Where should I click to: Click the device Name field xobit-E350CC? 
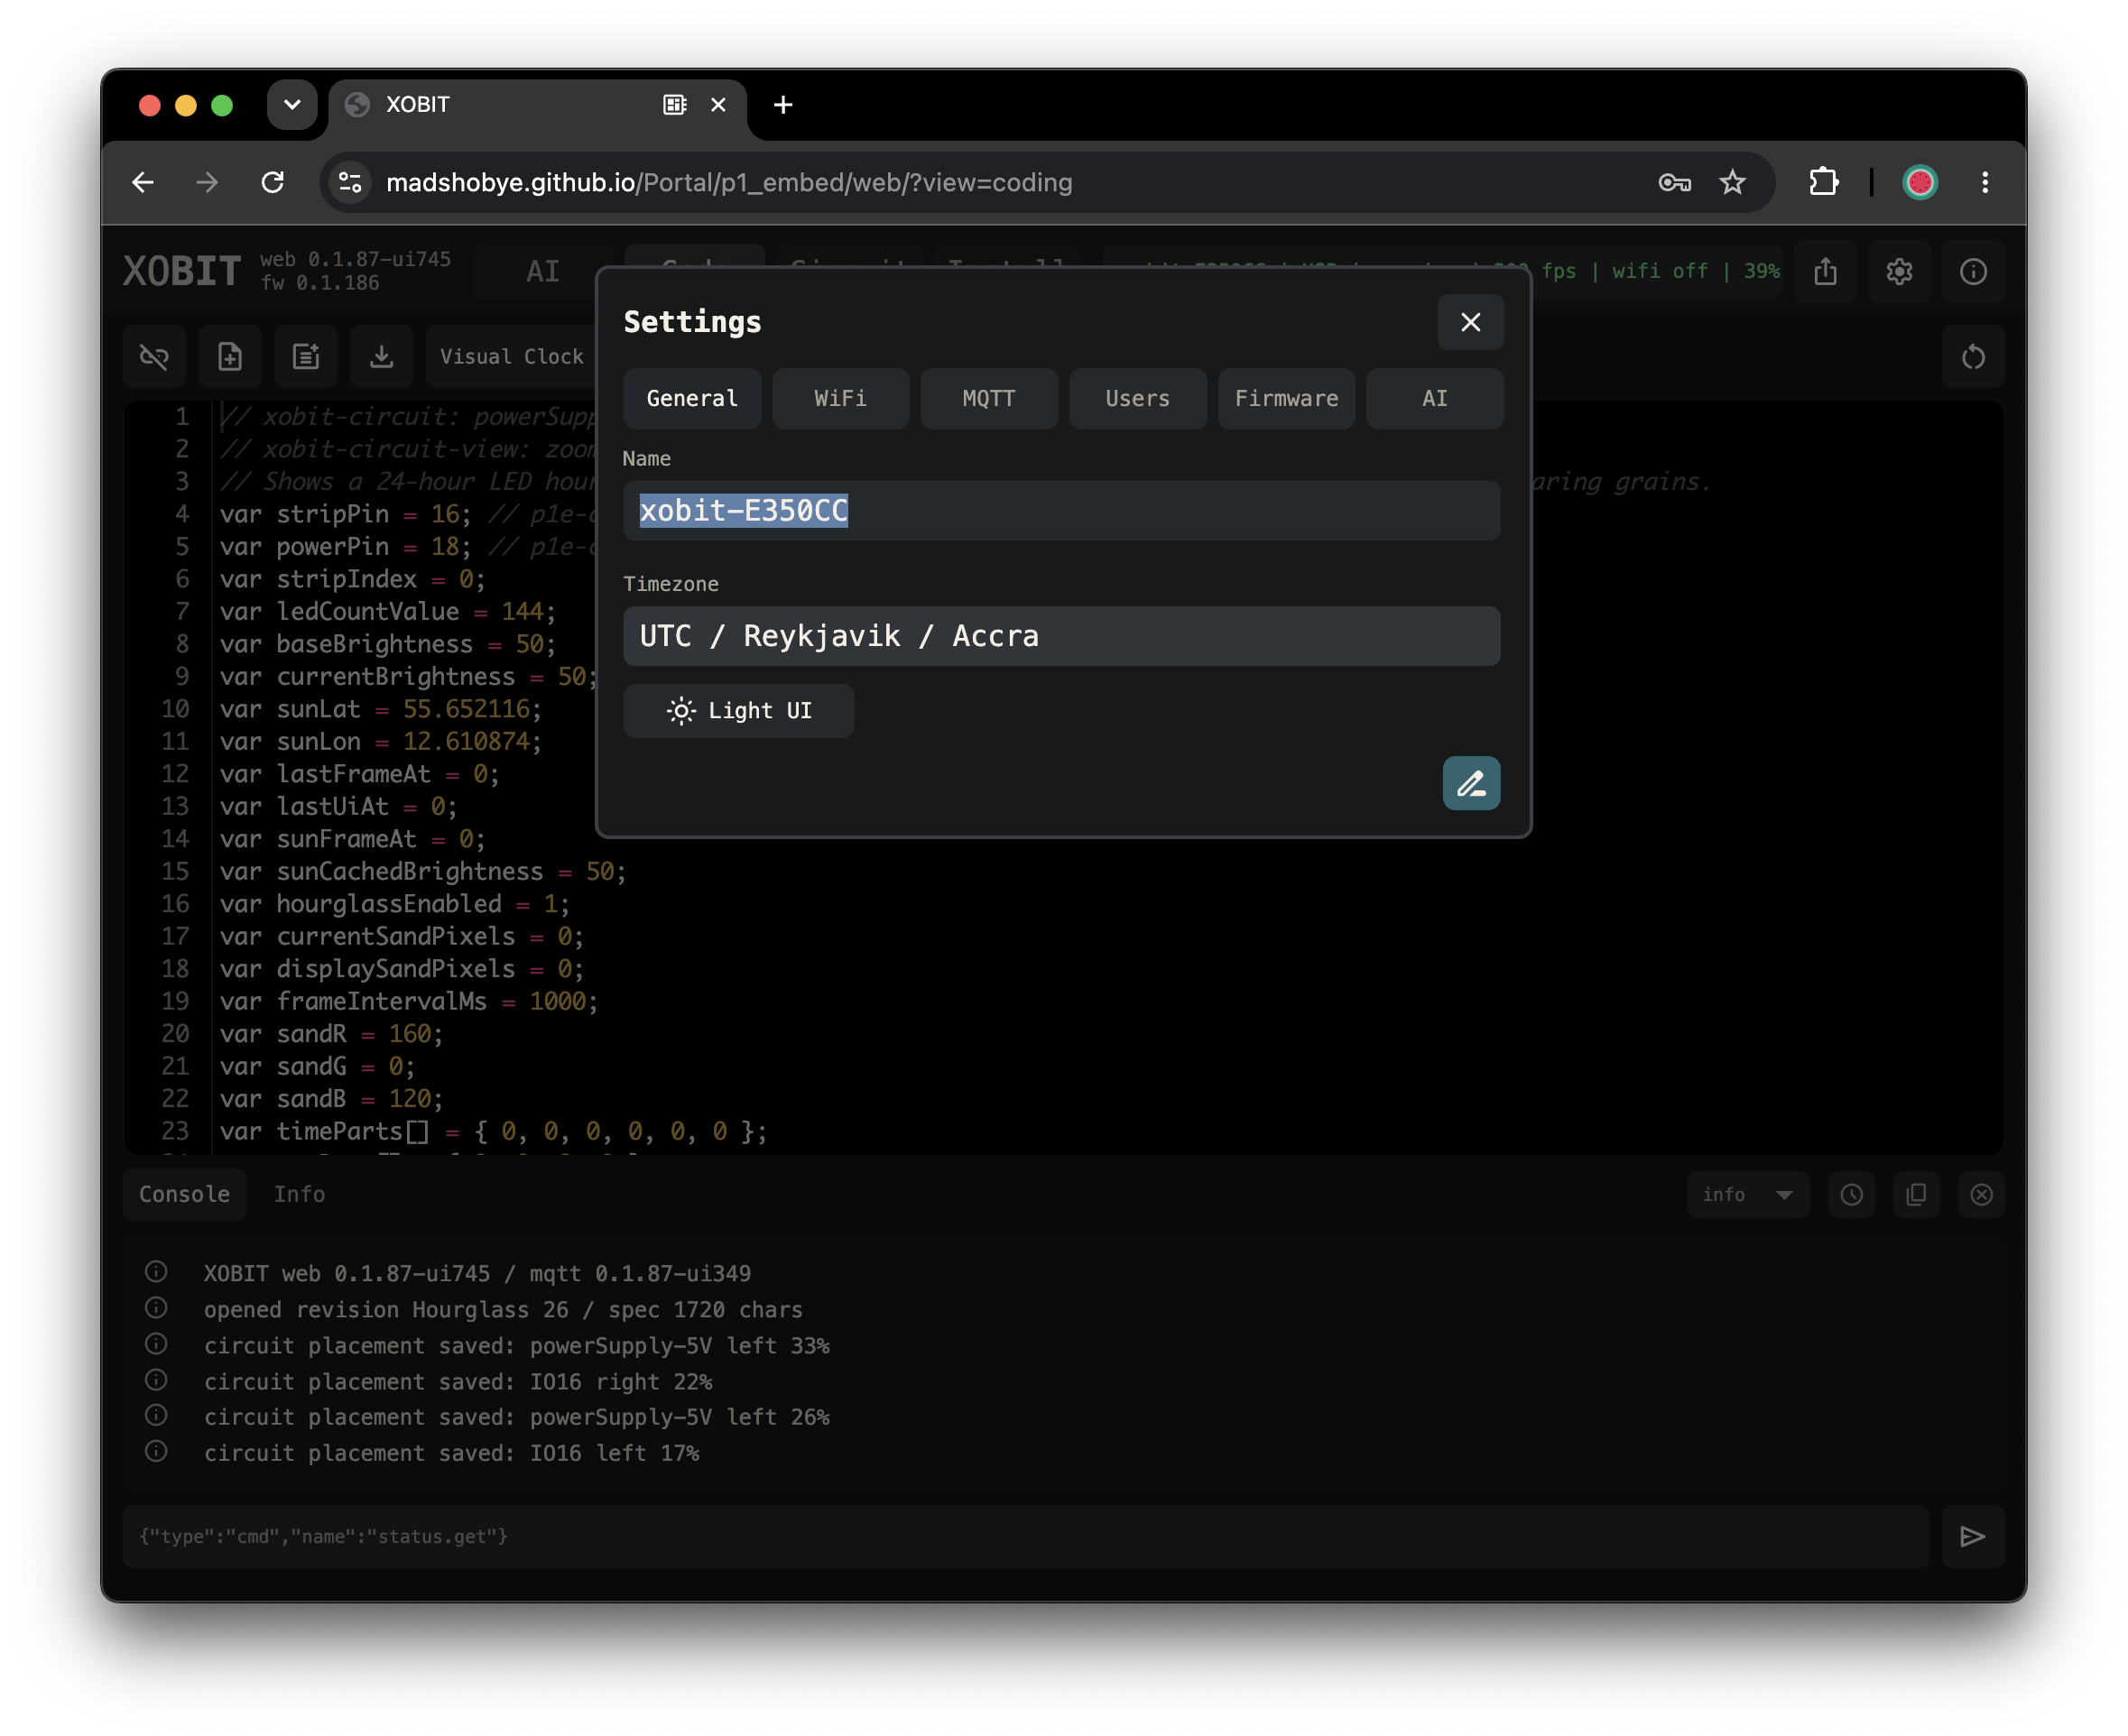click(1061, 511)
